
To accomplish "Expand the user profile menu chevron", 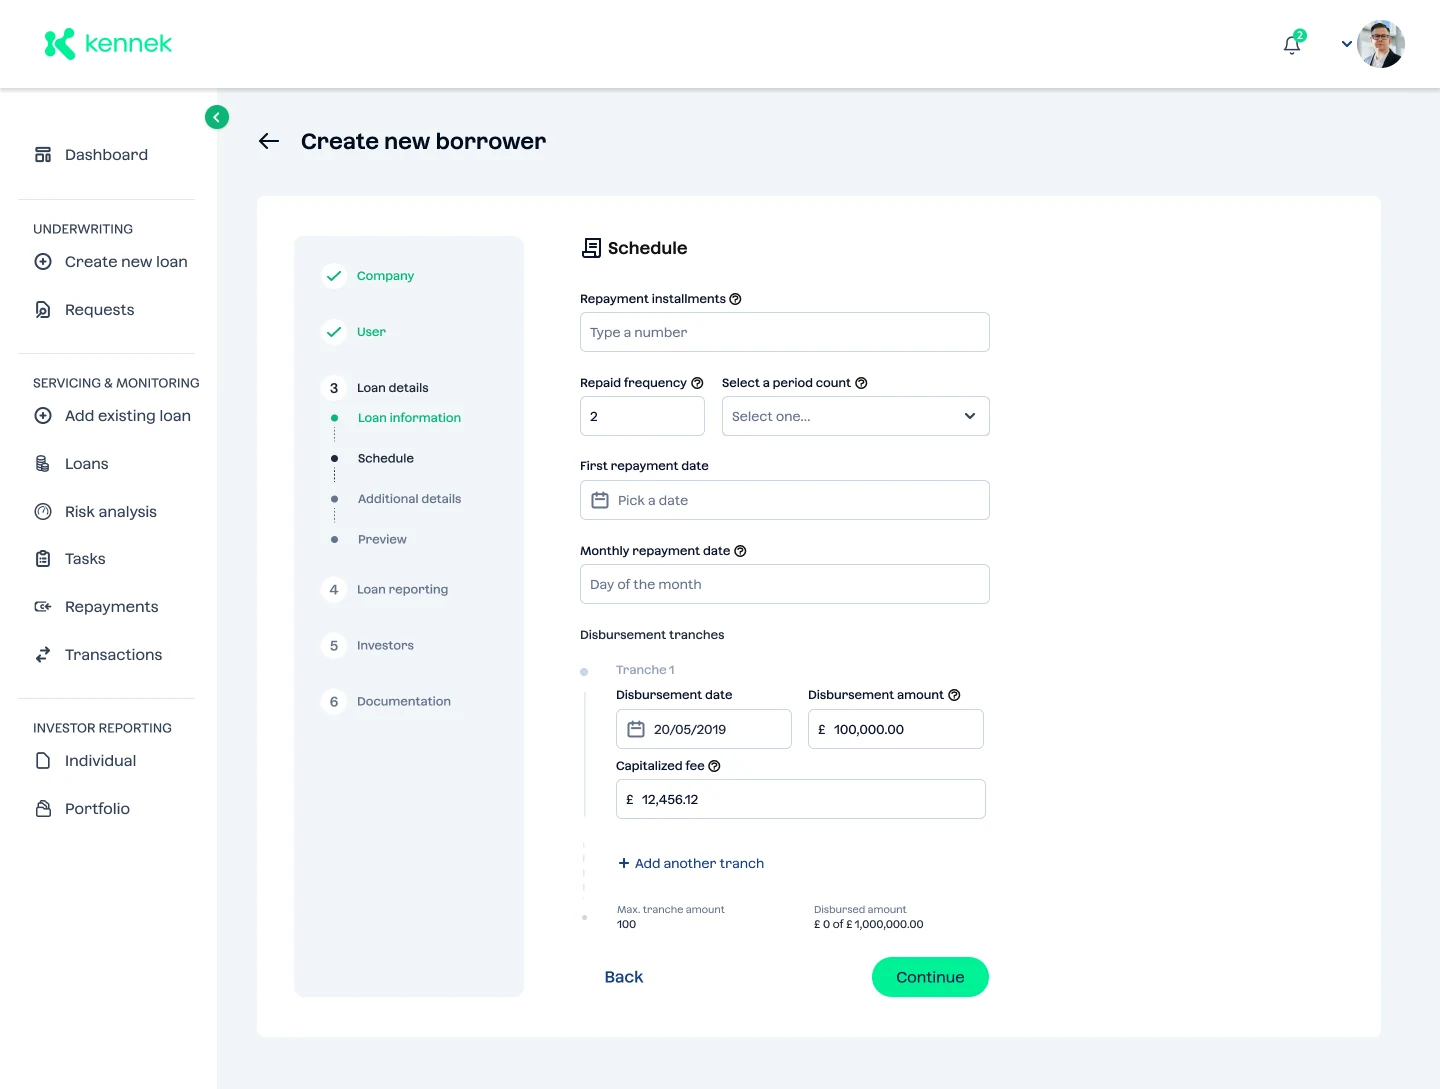I will tap(1347, 44).
